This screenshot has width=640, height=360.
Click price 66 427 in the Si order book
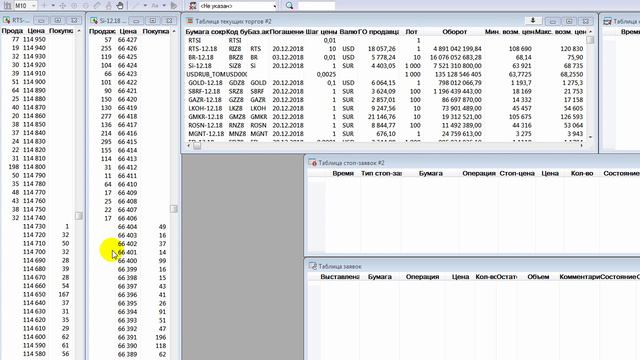pos(127,40)
